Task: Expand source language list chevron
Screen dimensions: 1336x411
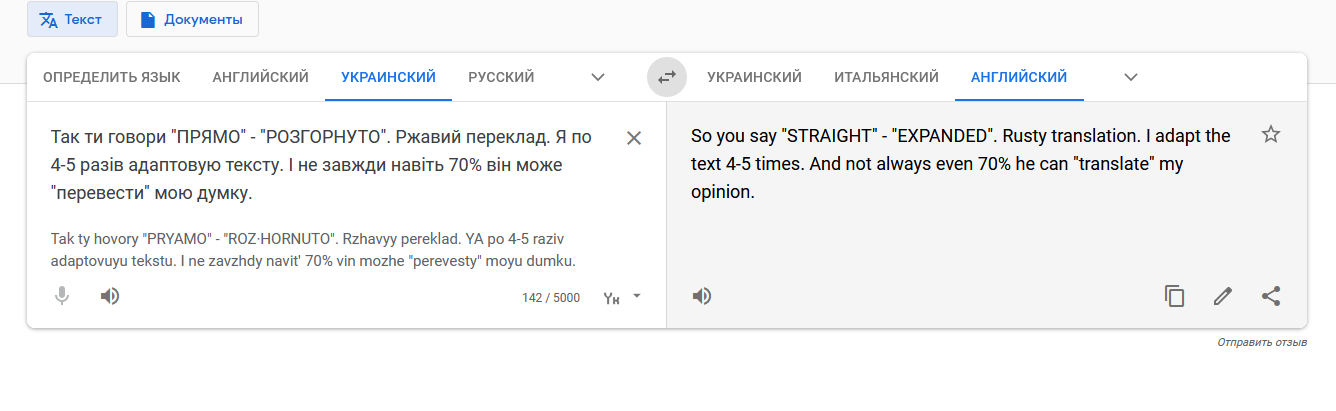Action: pyautogui.click(x=598, y=77)
